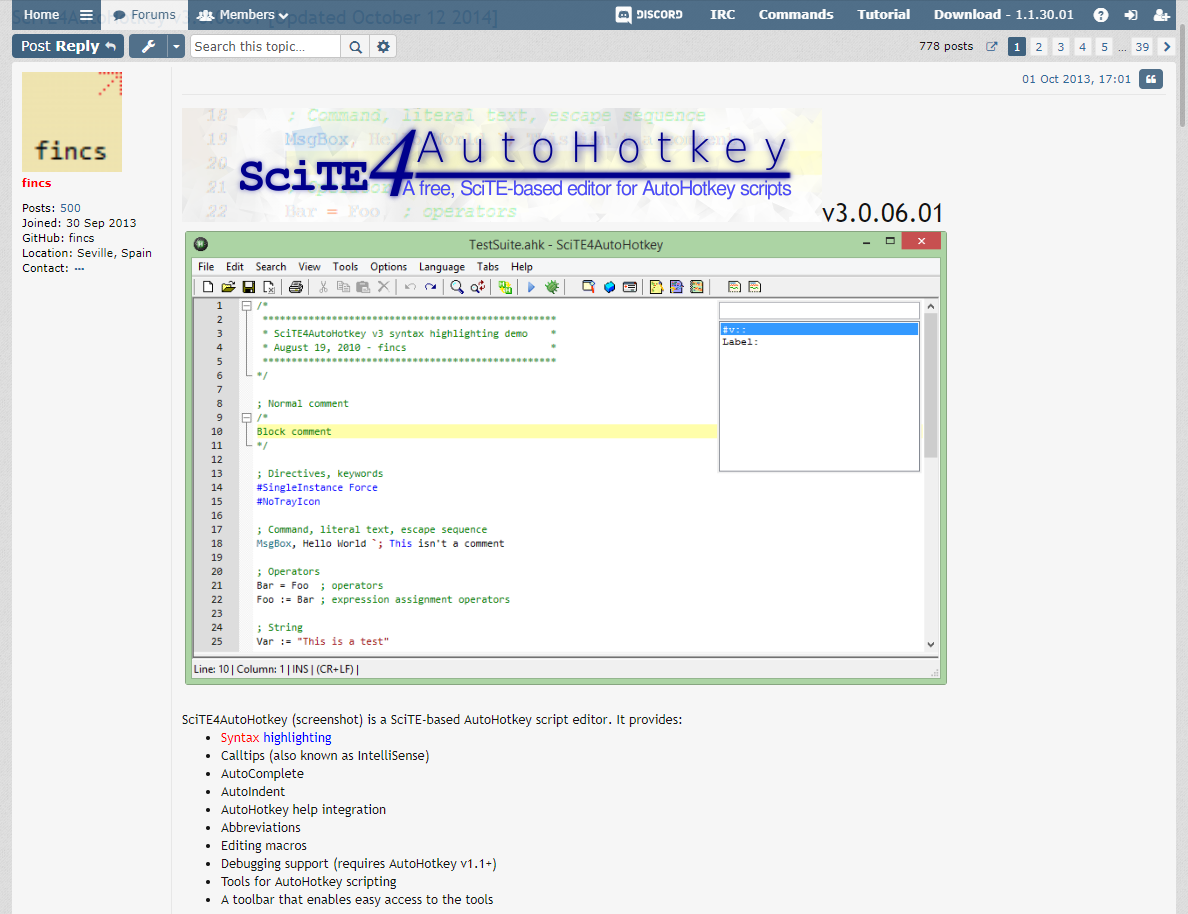This screenshot has width=1188, height=914.
Task: Expand the Contact ellipsis for fincs
Action: tap(80, 268)
